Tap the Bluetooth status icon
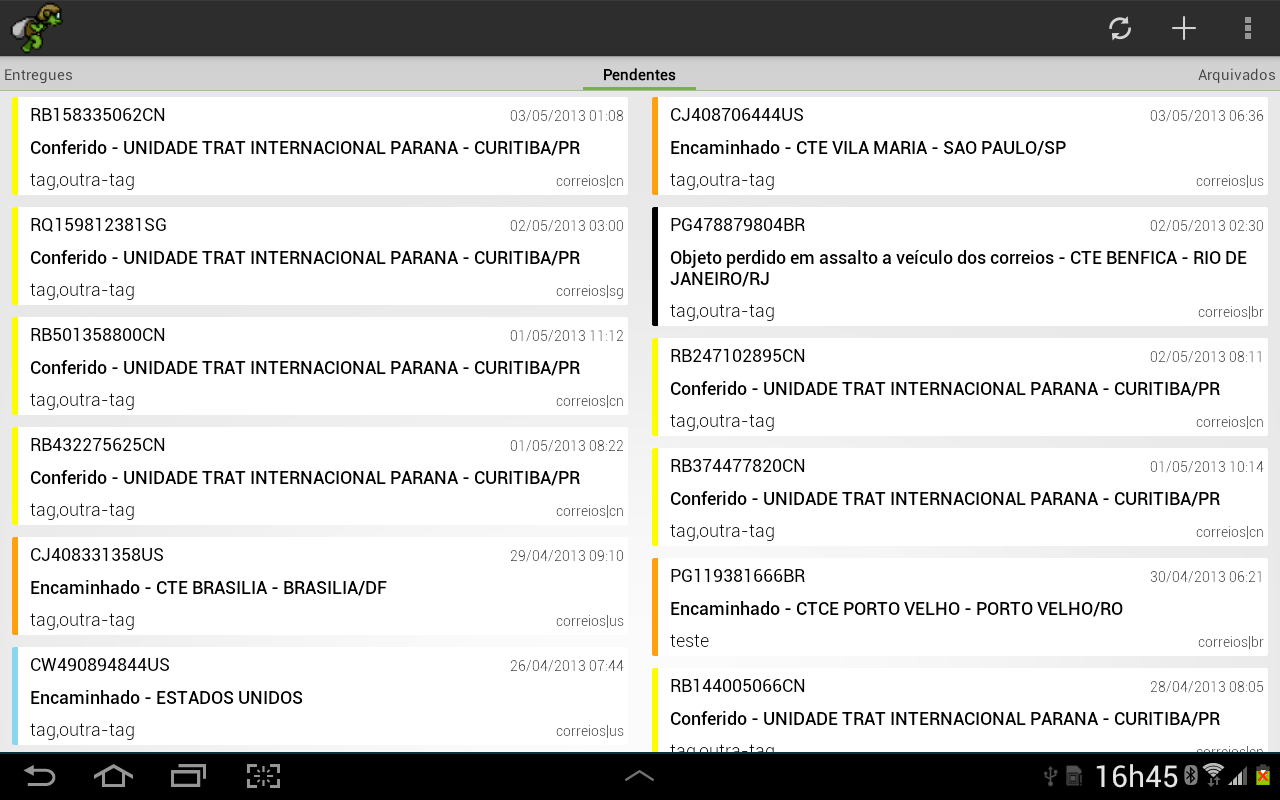This screenshot has width=1280, height=800. coord(1191,775)
